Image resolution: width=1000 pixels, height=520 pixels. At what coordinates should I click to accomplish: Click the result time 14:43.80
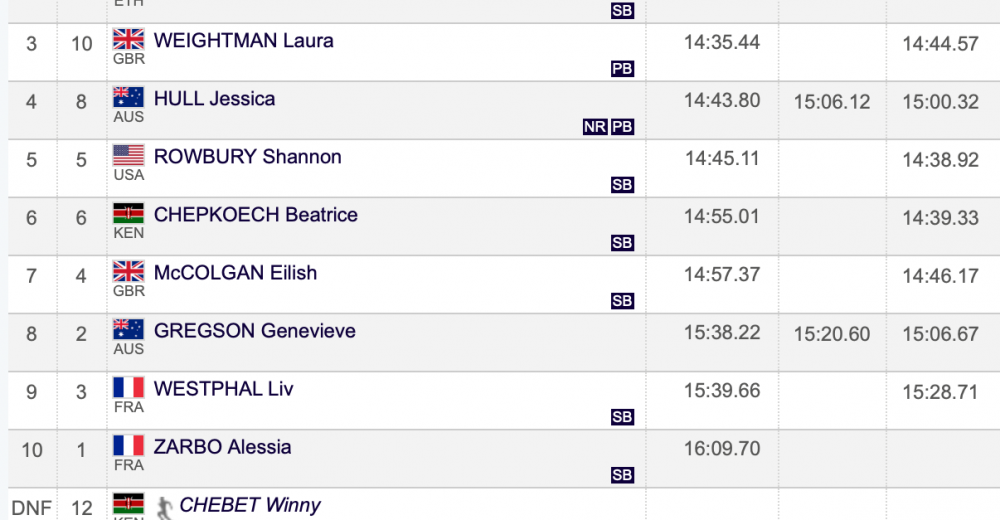722,101
